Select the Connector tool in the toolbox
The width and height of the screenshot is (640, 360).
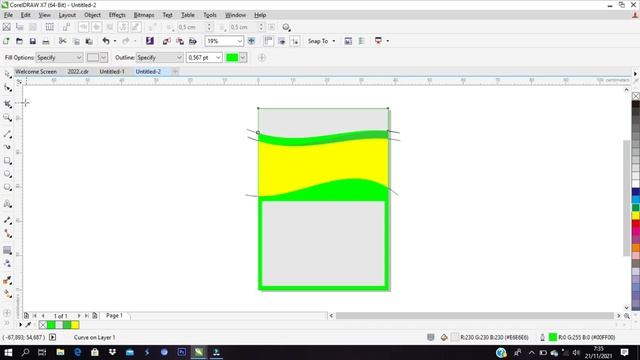tap(7, 233)
